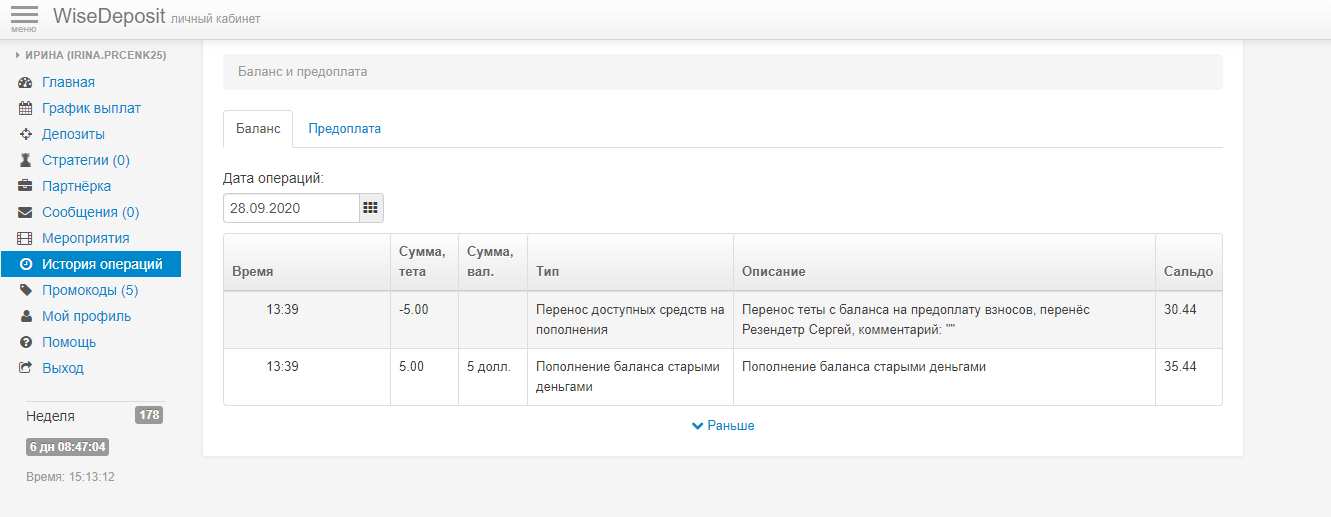The image size is (1331, 517).
Task: Log out using Выход link
Action: click(62, 369)
